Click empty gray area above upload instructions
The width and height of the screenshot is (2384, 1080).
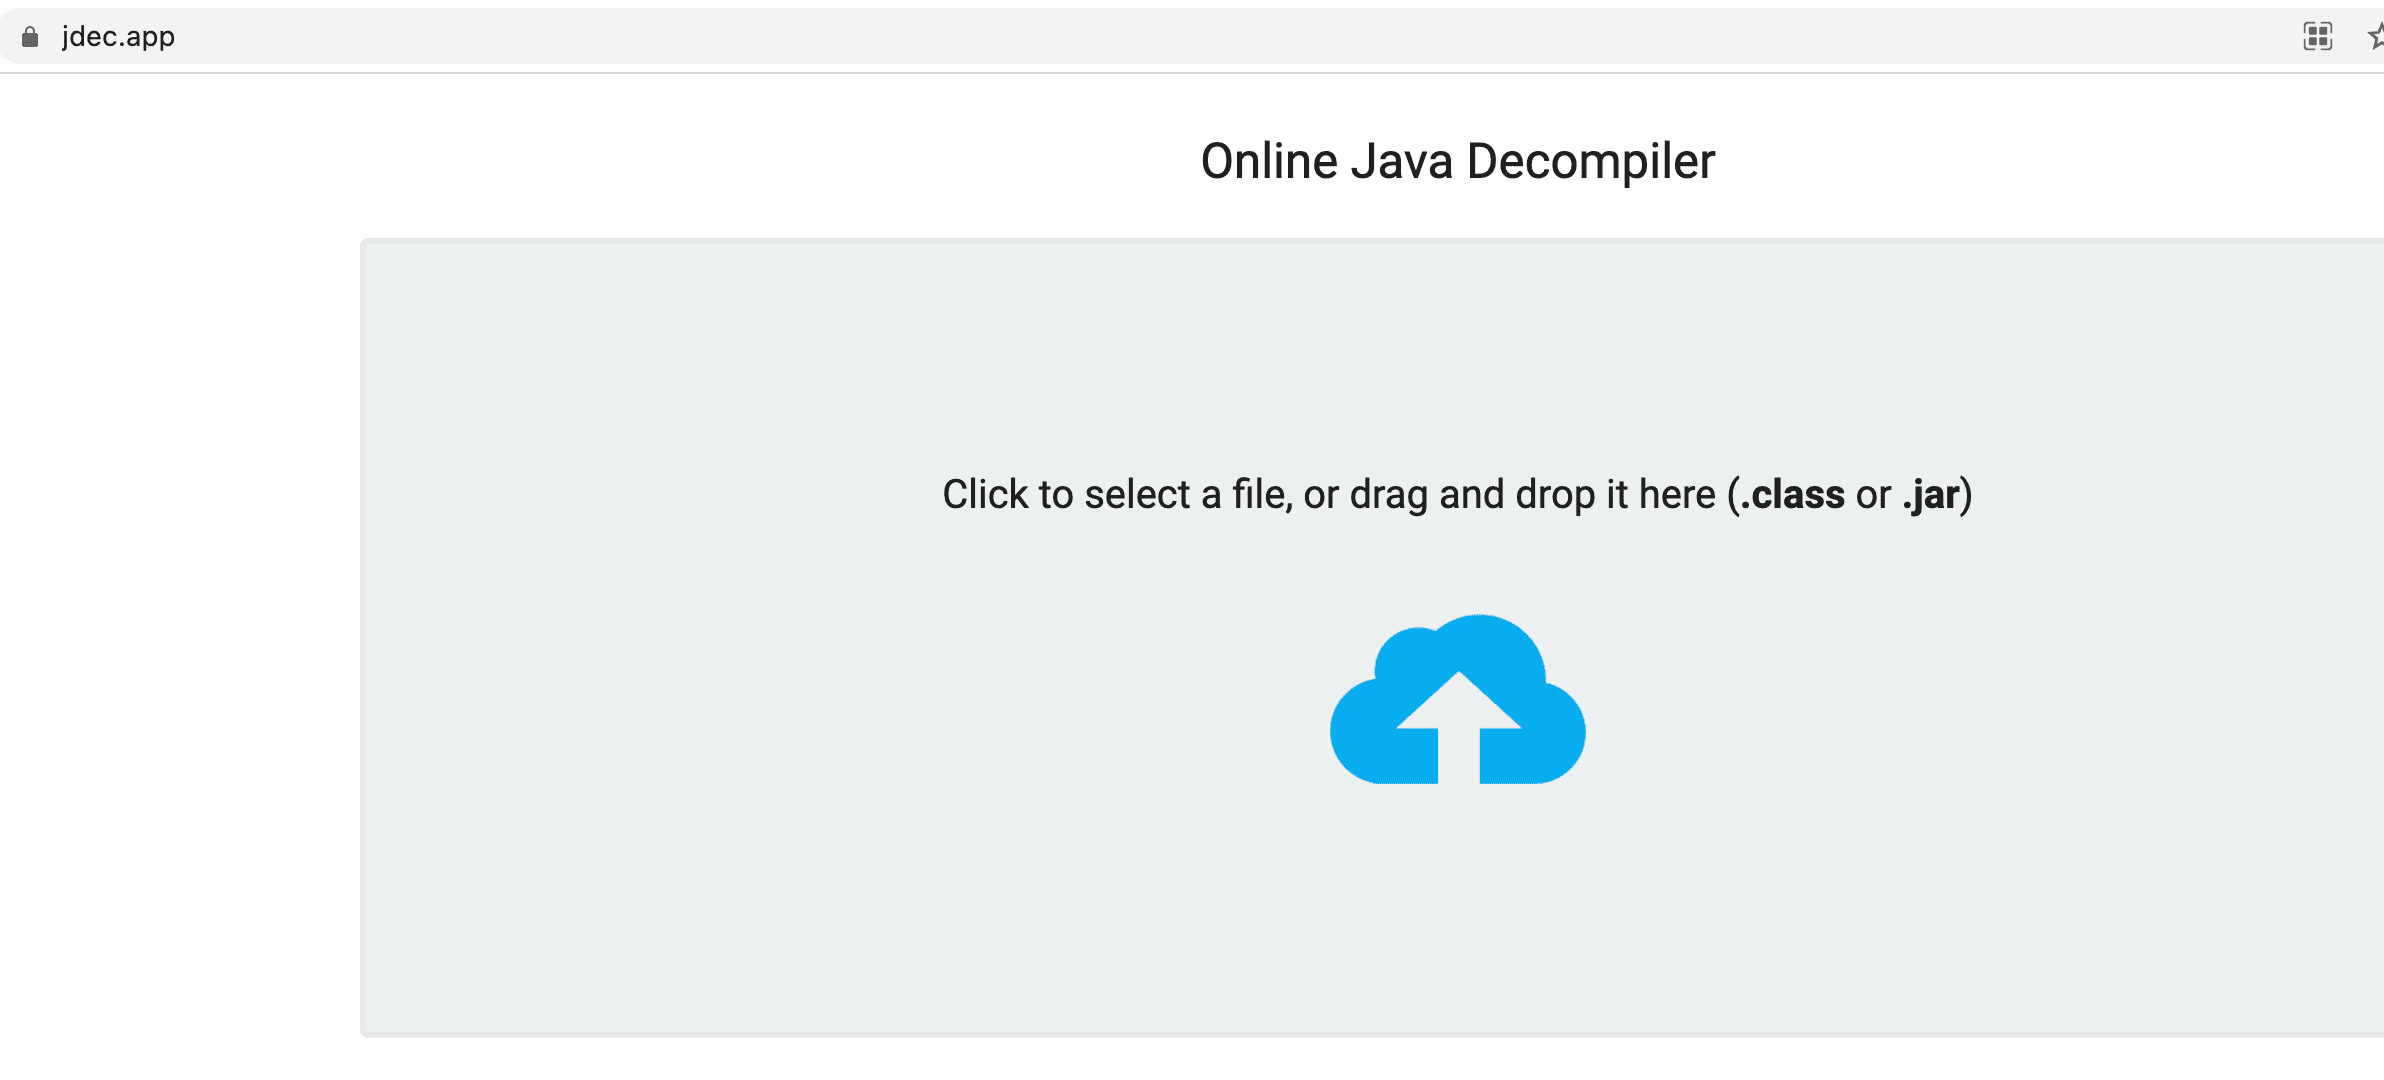1457,350
